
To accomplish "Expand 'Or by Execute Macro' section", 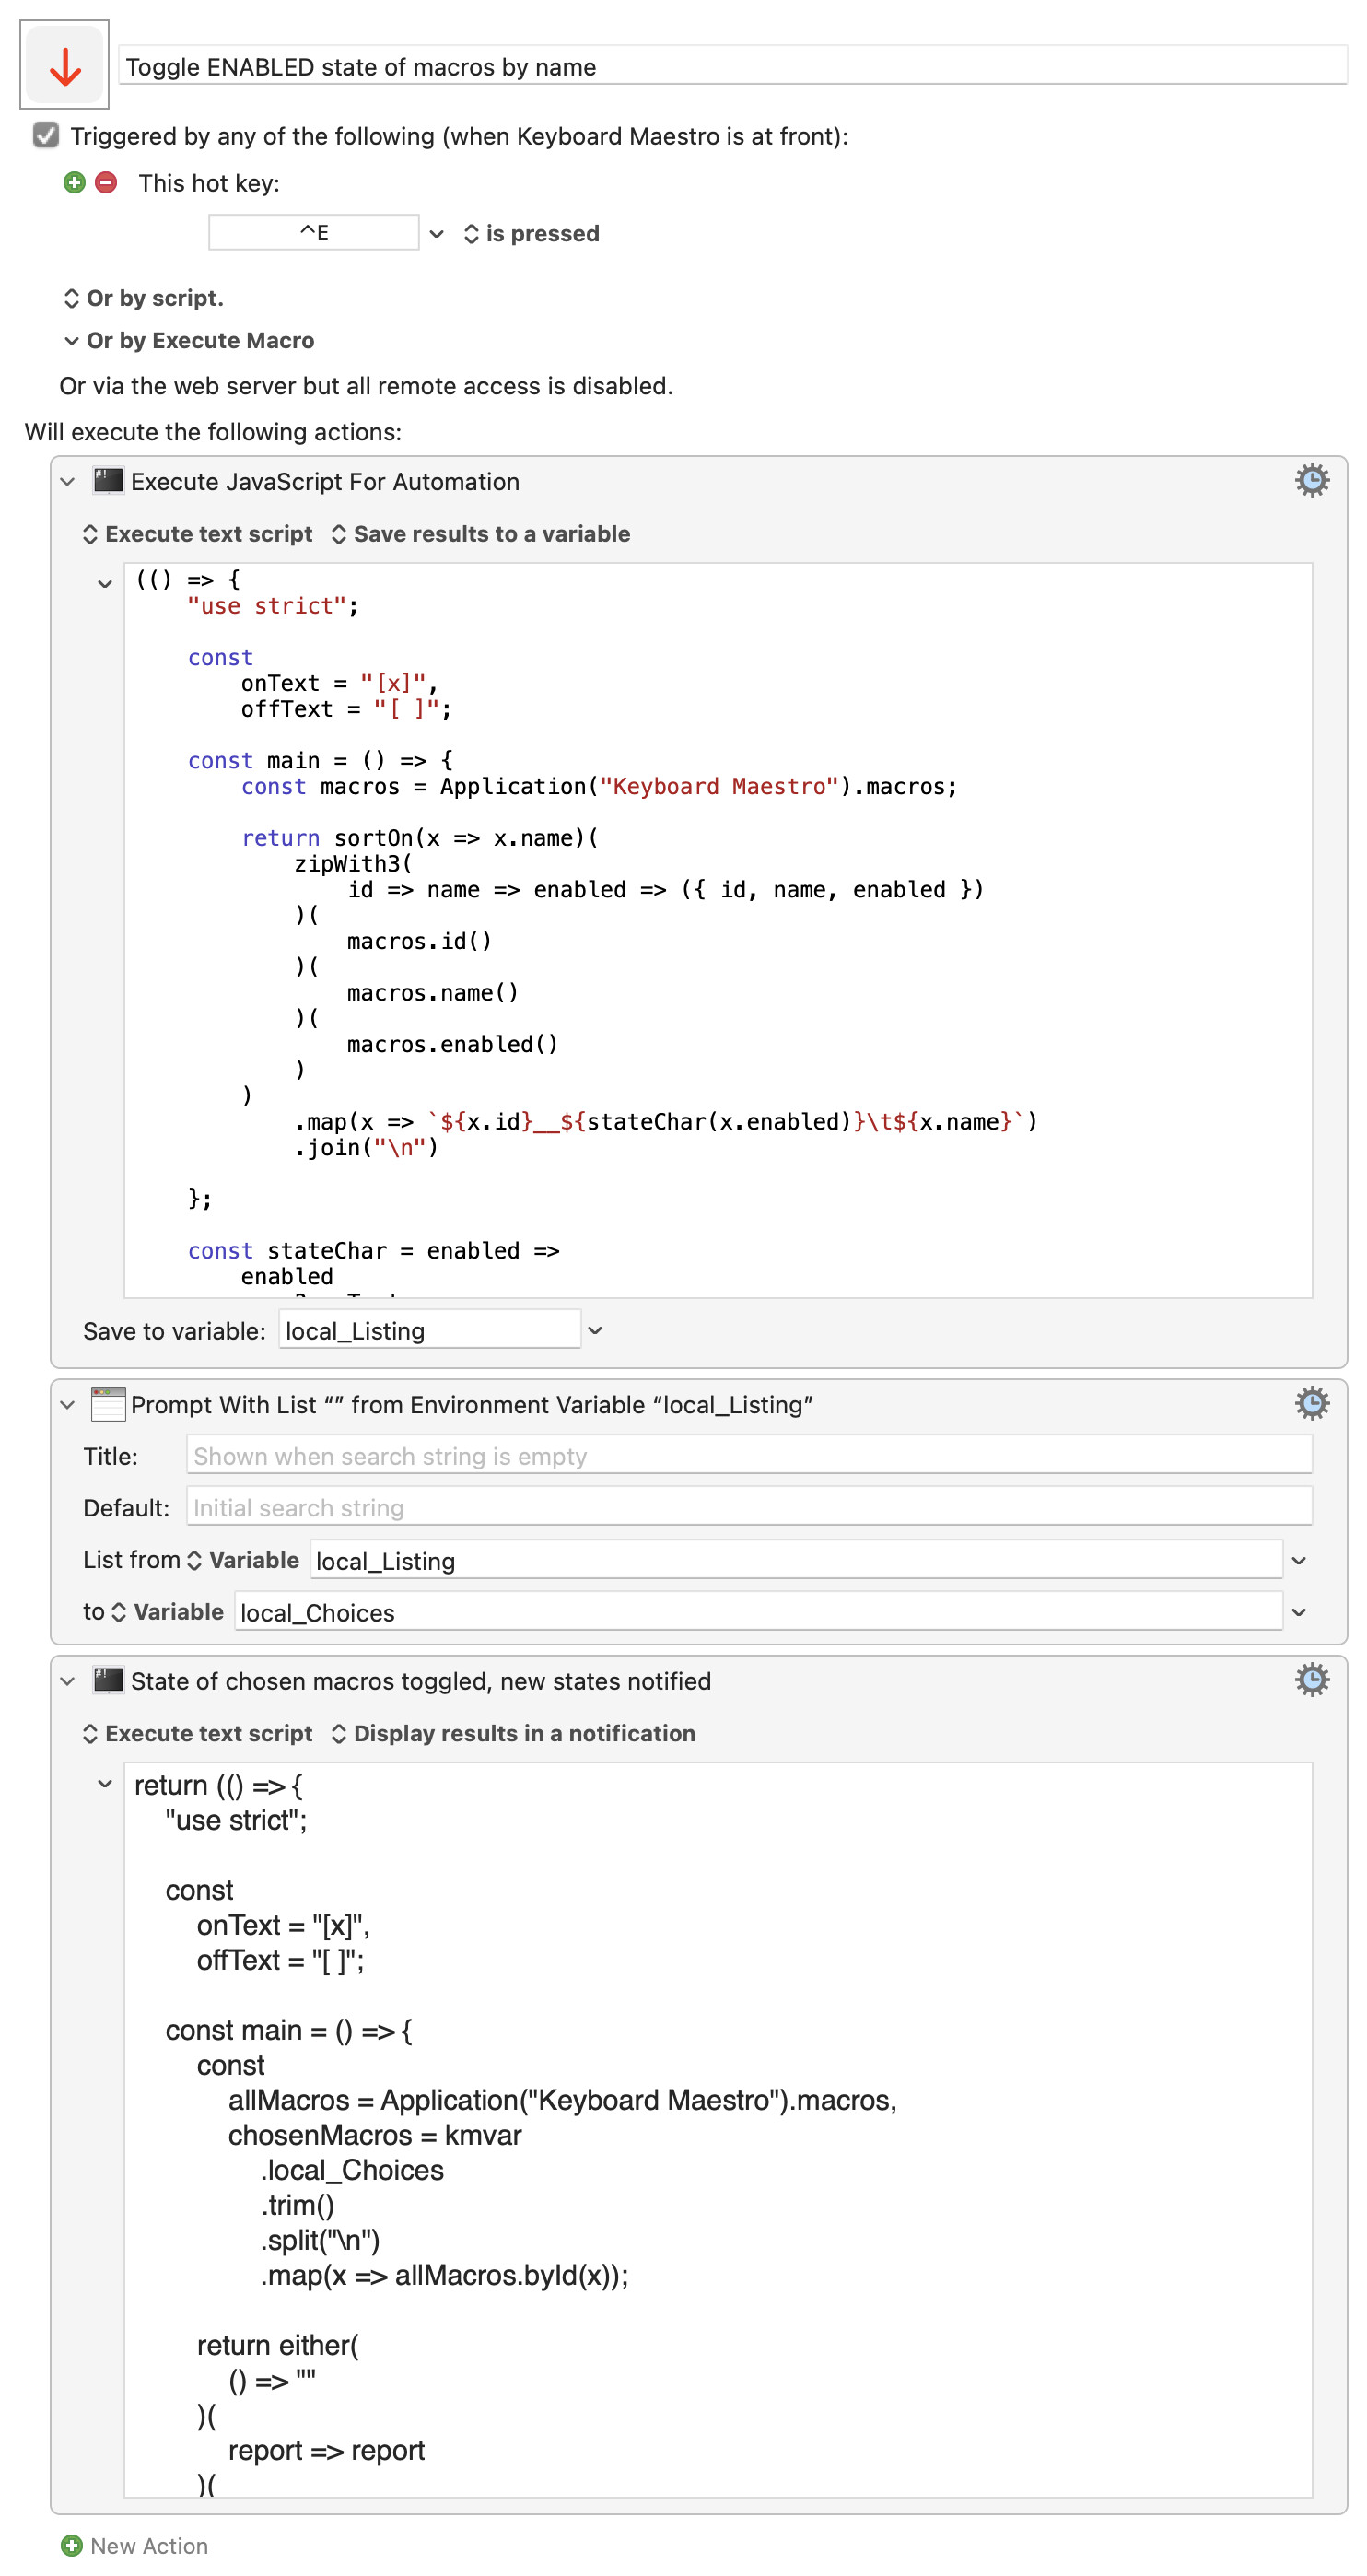I will (189, 341).
